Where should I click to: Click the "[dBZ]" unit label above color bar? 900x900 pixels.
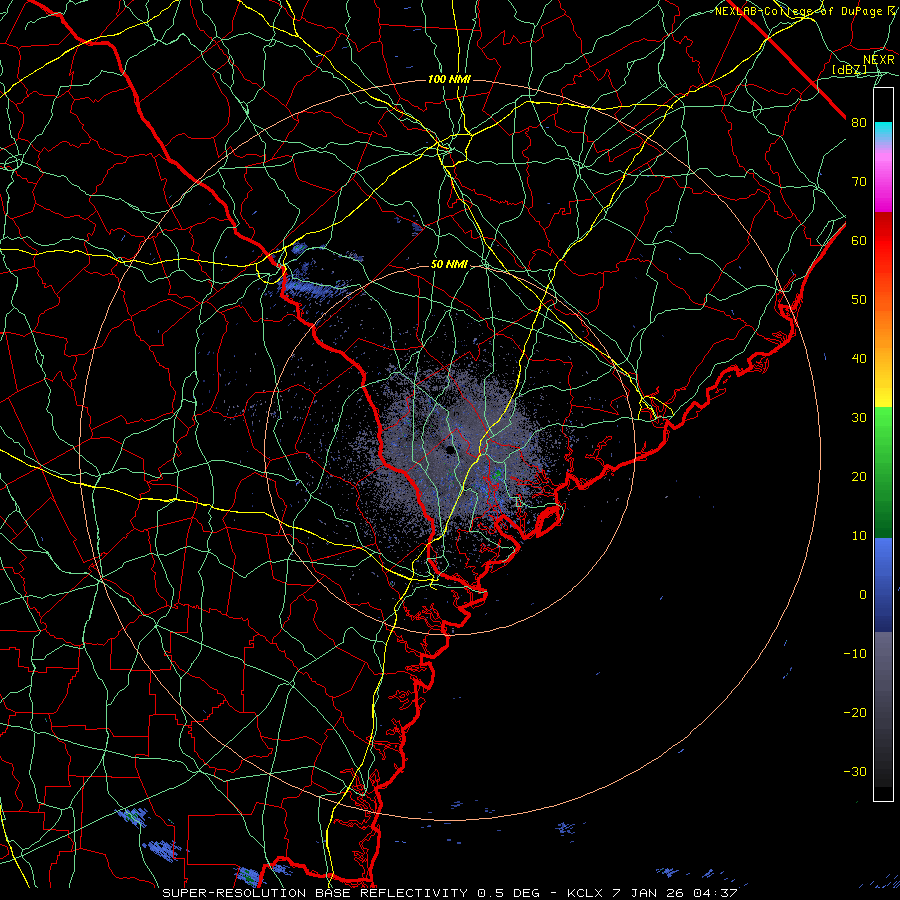(x=849, y=70)
